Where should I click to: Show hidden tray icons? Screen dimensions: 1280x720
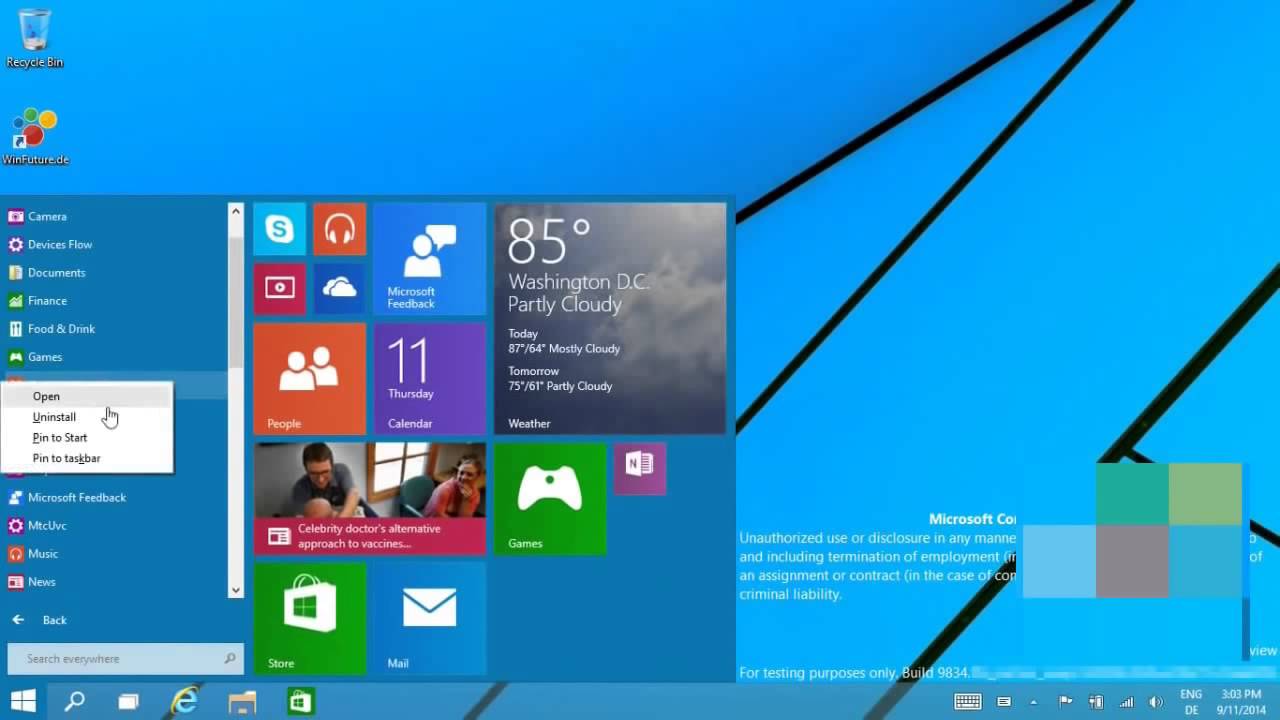pyautogui.click(x=1034, y=702)
